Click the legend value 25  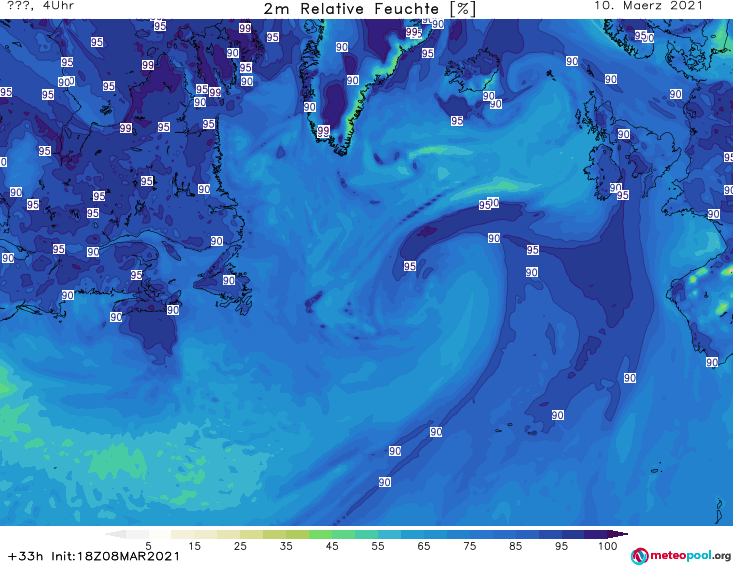(x=240, y=546)
